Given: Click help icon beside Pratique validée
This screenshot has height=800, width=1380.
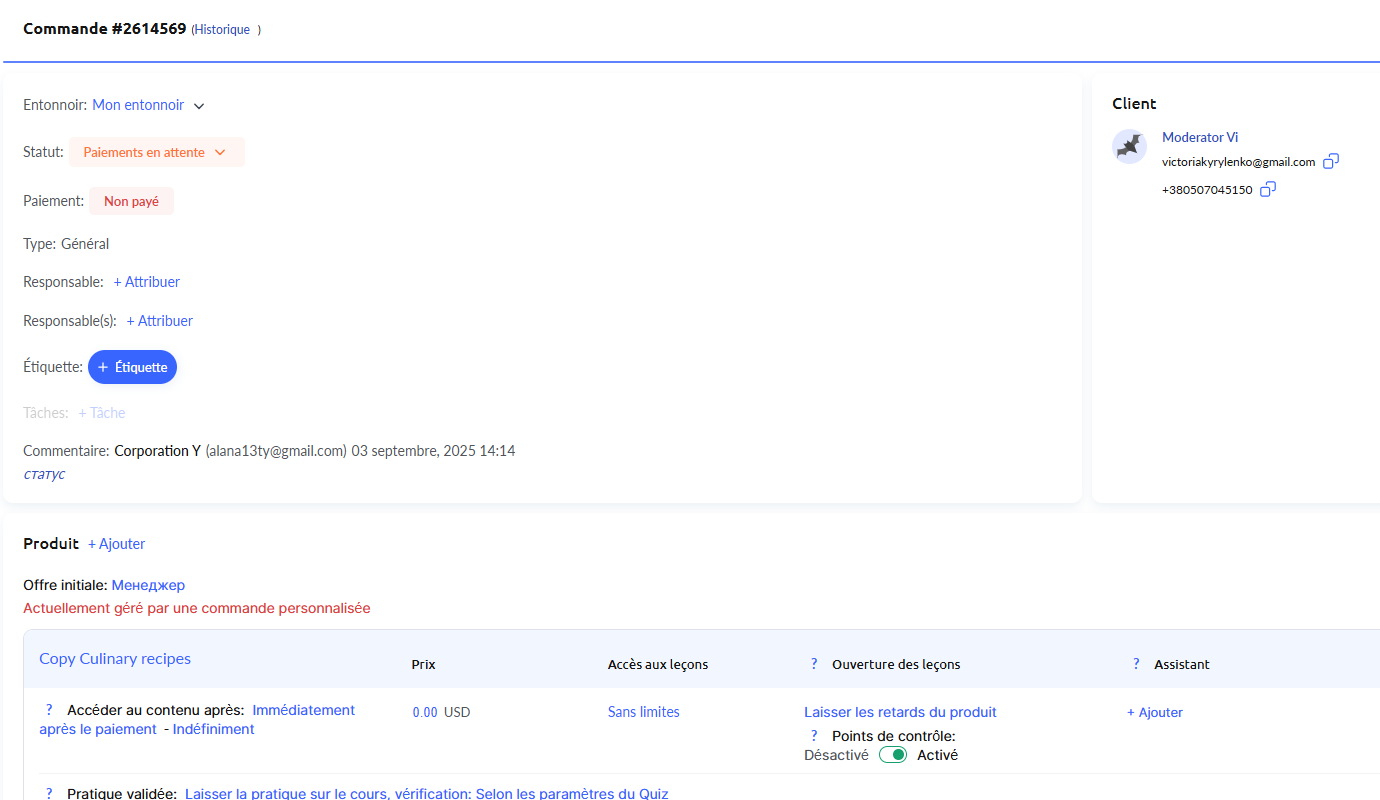Looking at the screenshot, I should tap(49, 793).
